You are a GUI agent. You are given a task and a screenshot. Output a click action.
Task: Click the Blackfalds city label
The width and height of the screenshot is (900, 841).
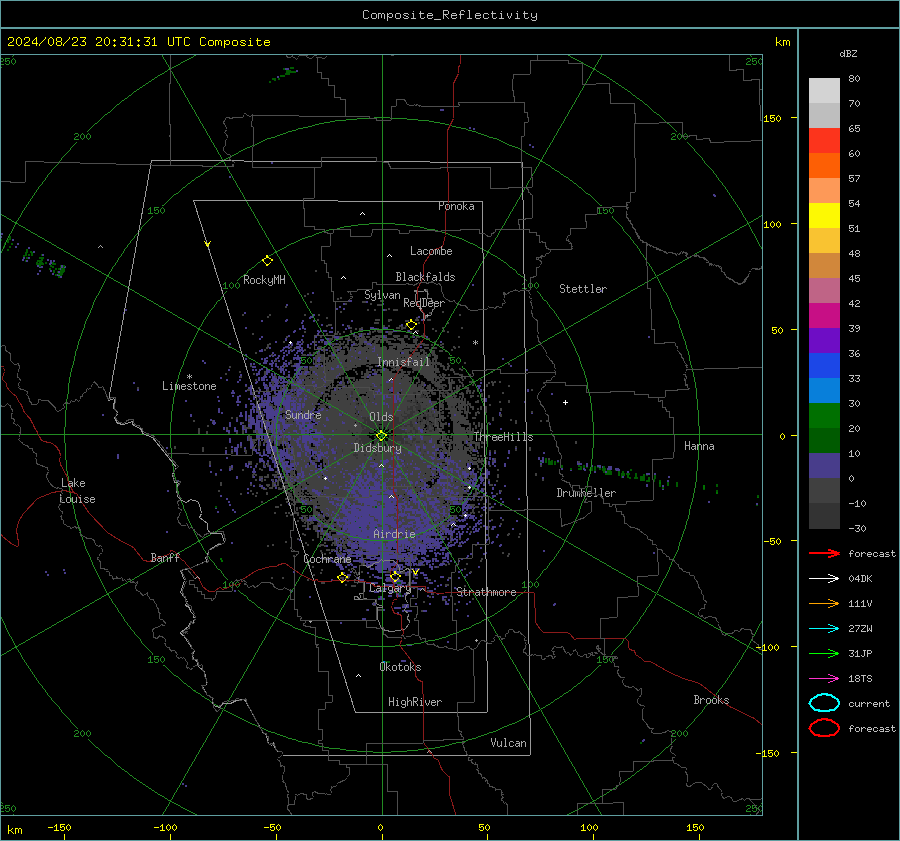425,277
